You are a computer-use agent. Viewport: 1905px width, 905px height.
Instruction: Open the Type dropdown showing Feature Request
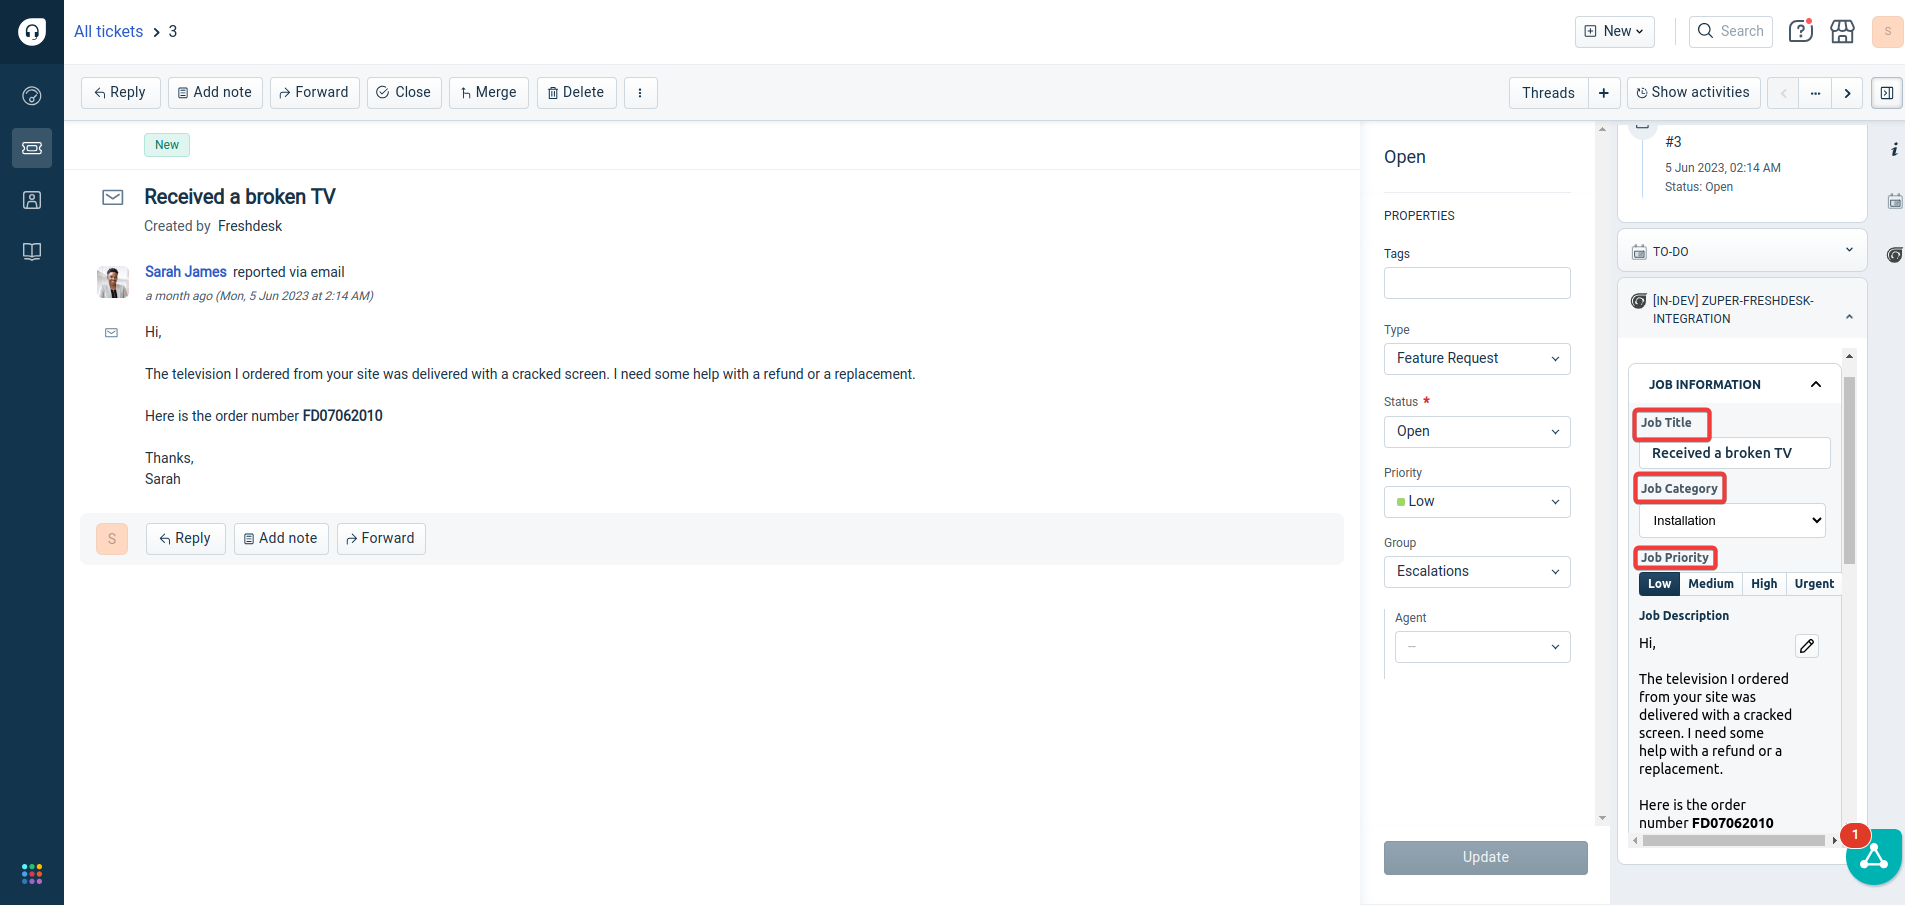(x=1476, y=359)
